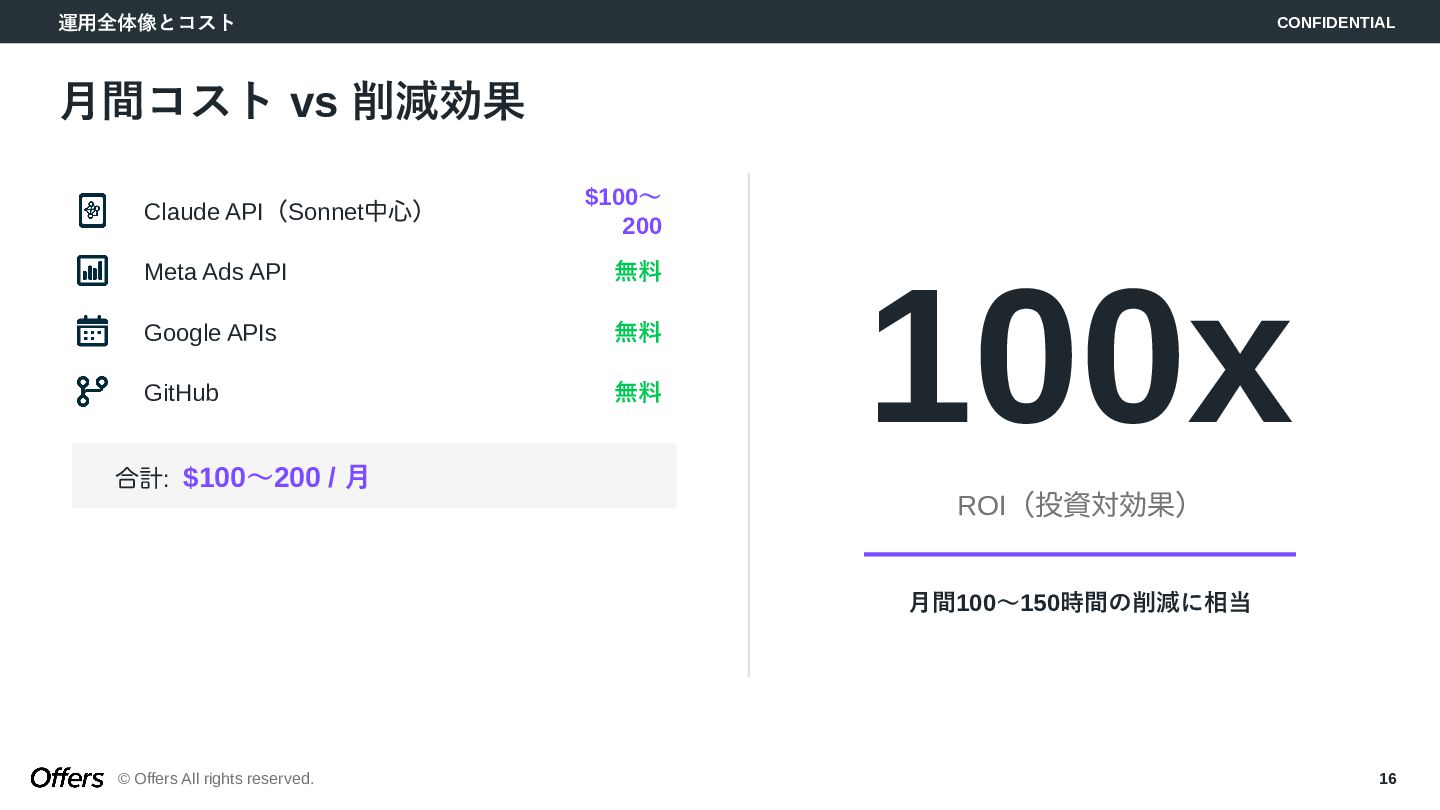Select the slide title 月間コスト vs 削減効果
Viewport: 1440px width, 810px height.
[x=292, y=101]
